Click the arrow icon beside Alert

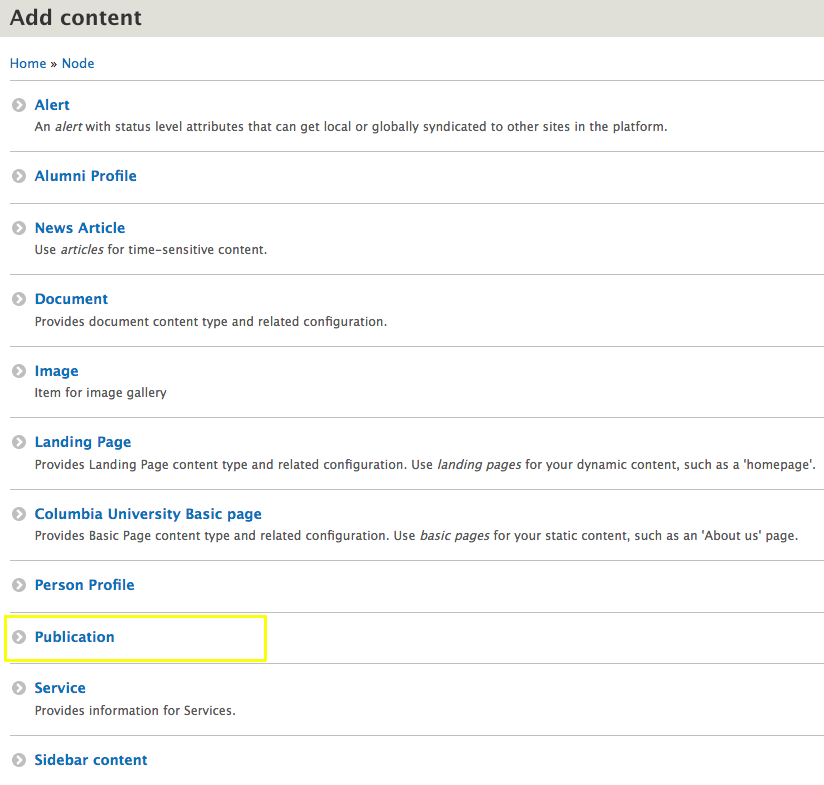[x=18, y=104]
